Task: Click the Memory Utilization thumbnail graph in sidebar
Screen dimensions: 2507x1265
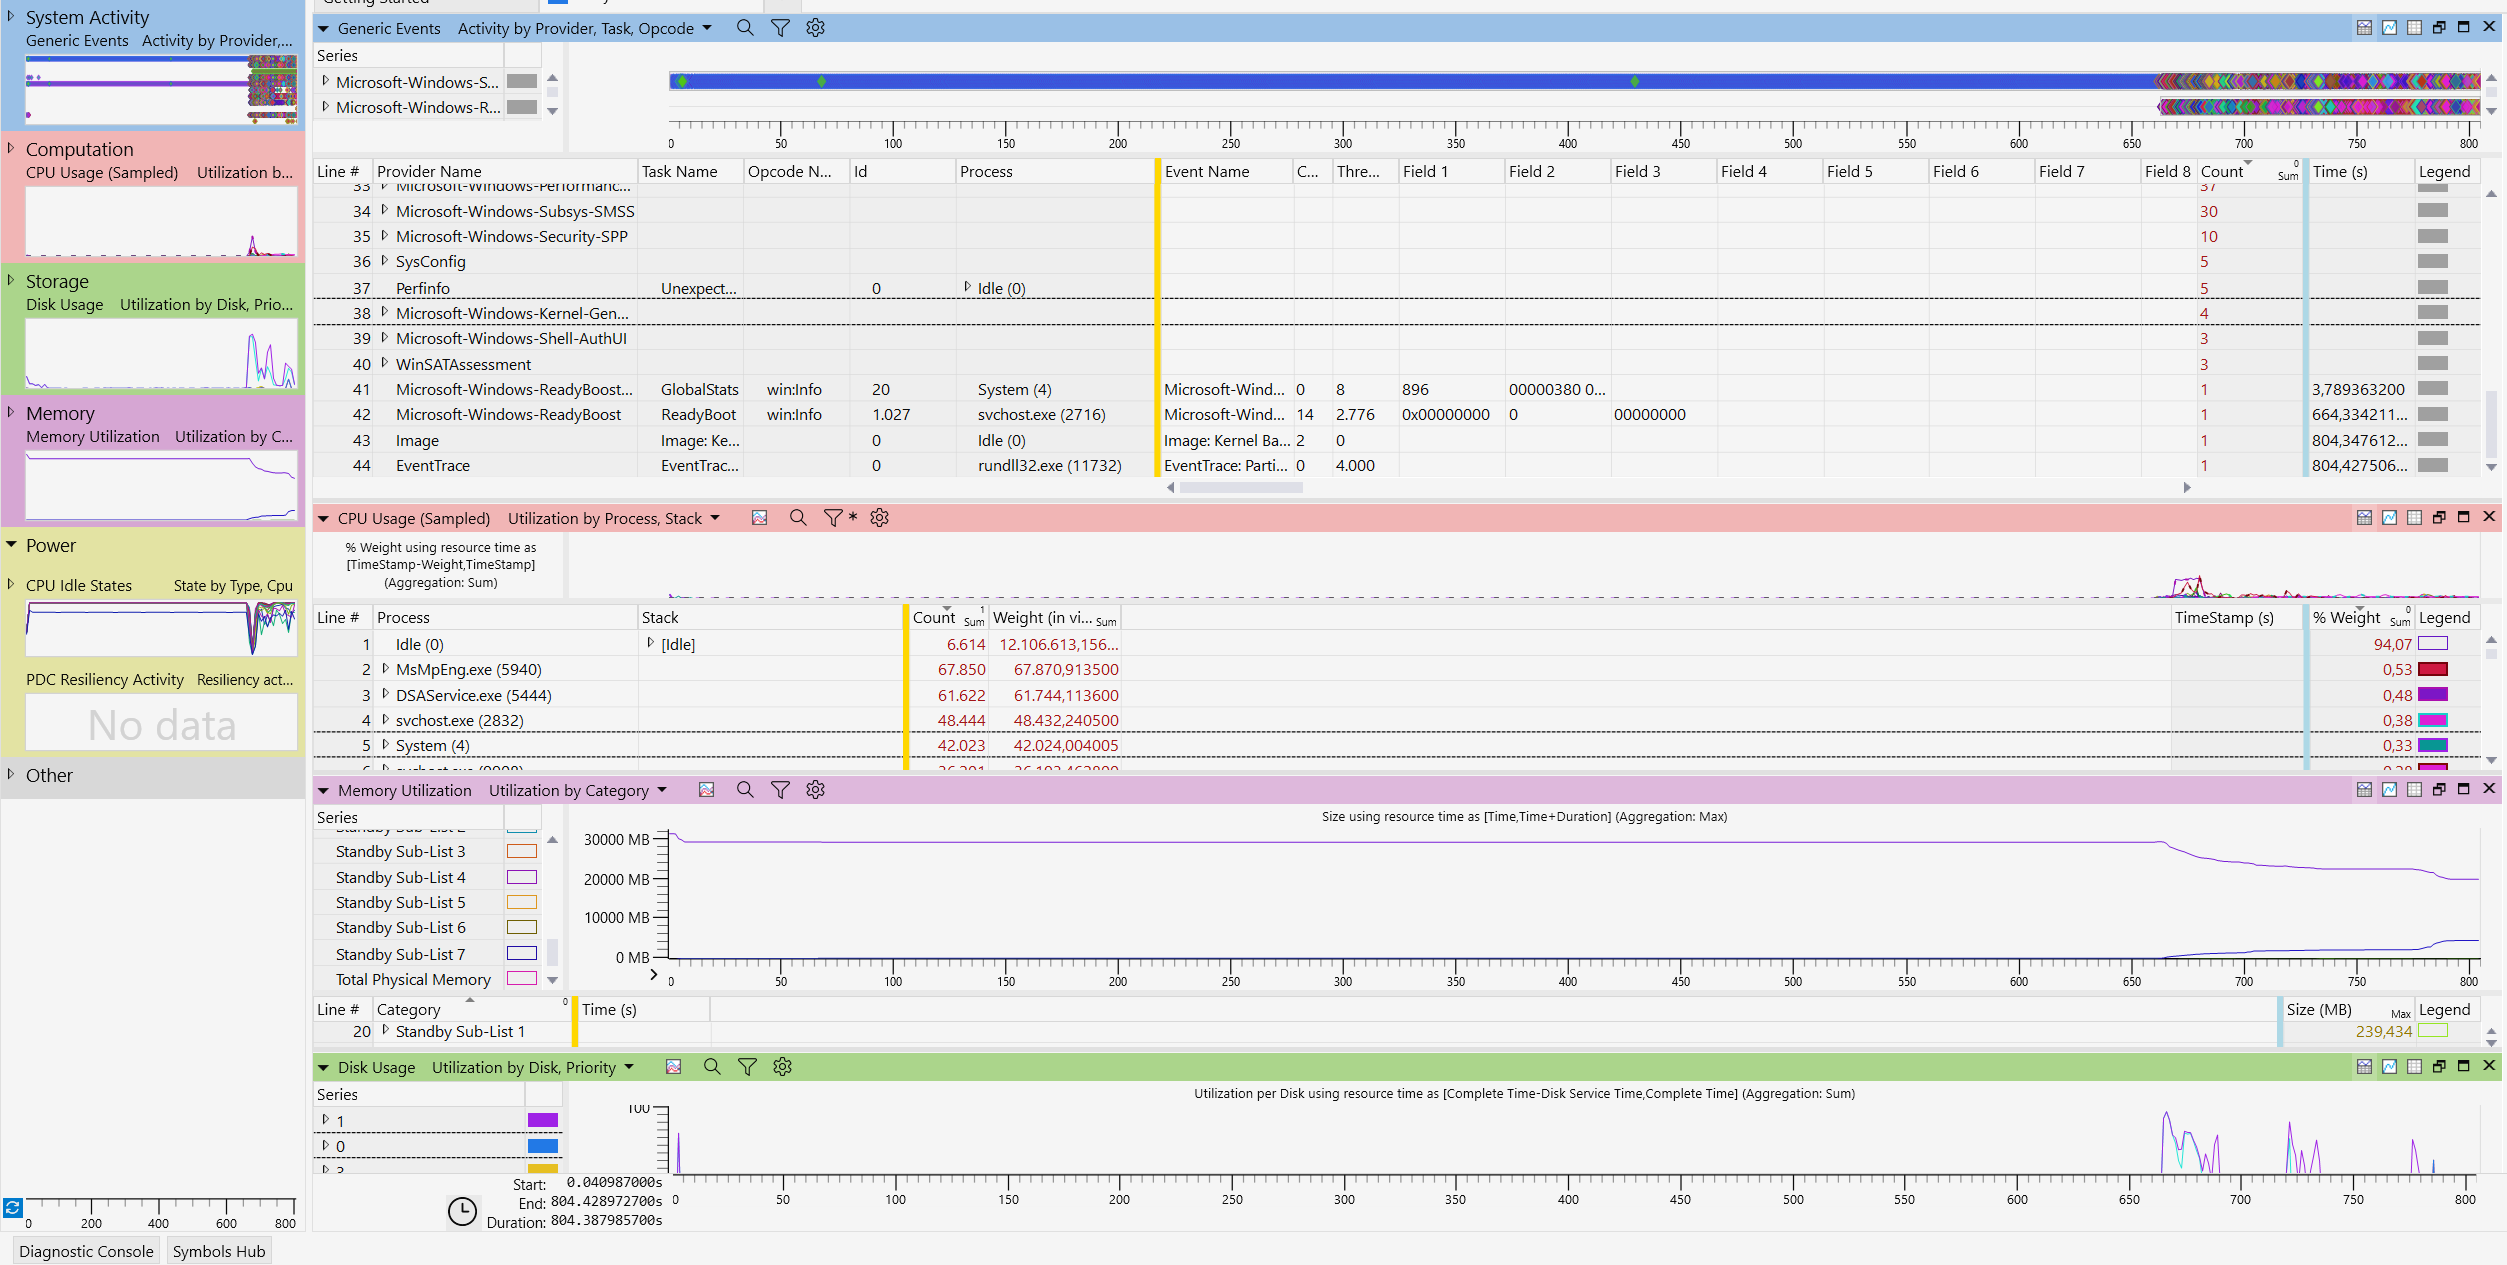Action: click(x=161, y=485)
